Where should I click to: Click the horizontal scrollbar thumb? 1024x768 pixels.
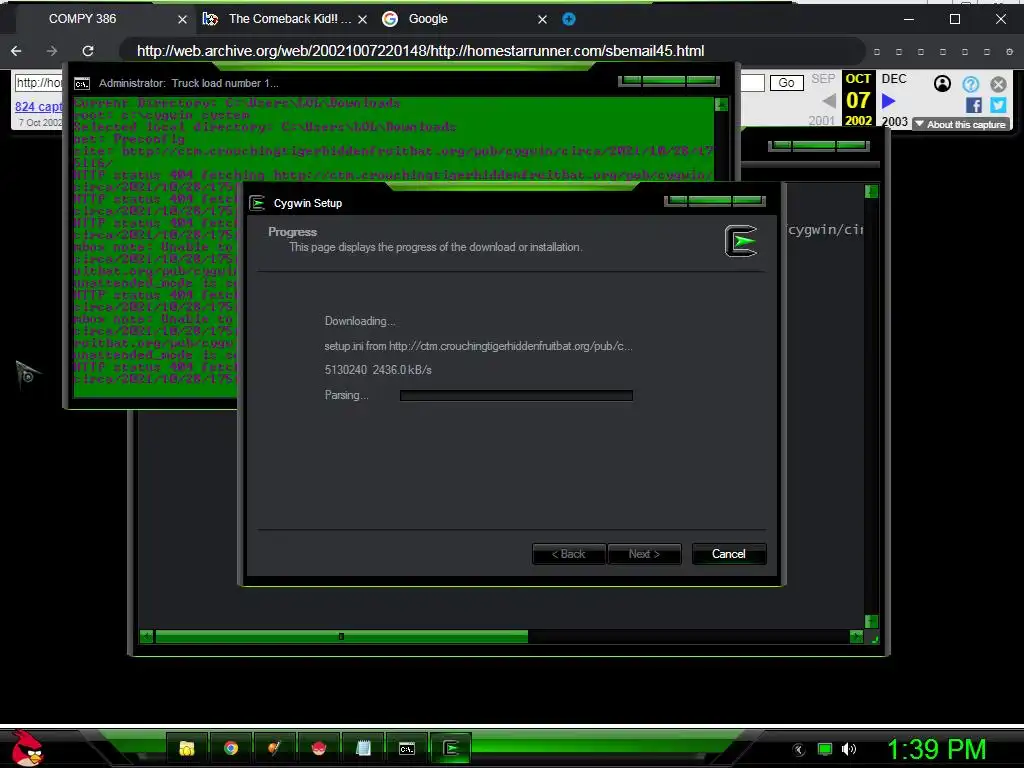[342, 636]
